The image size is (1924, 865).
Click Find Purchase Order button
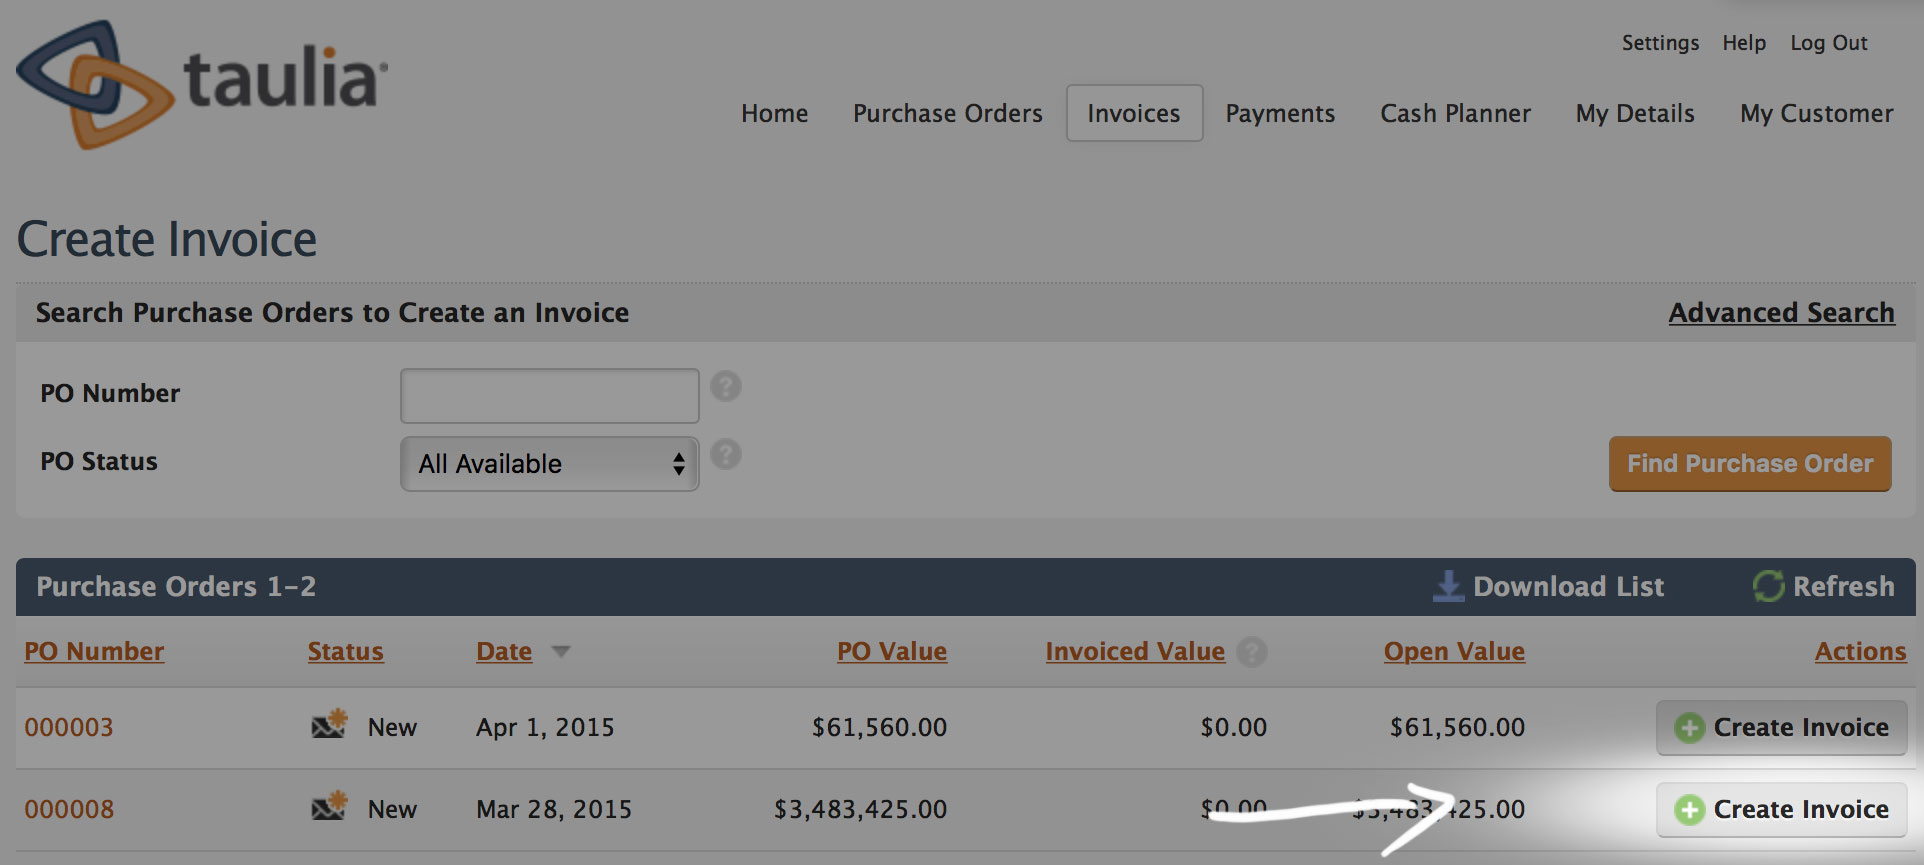pyautogui.click(x=1750, y=464)
